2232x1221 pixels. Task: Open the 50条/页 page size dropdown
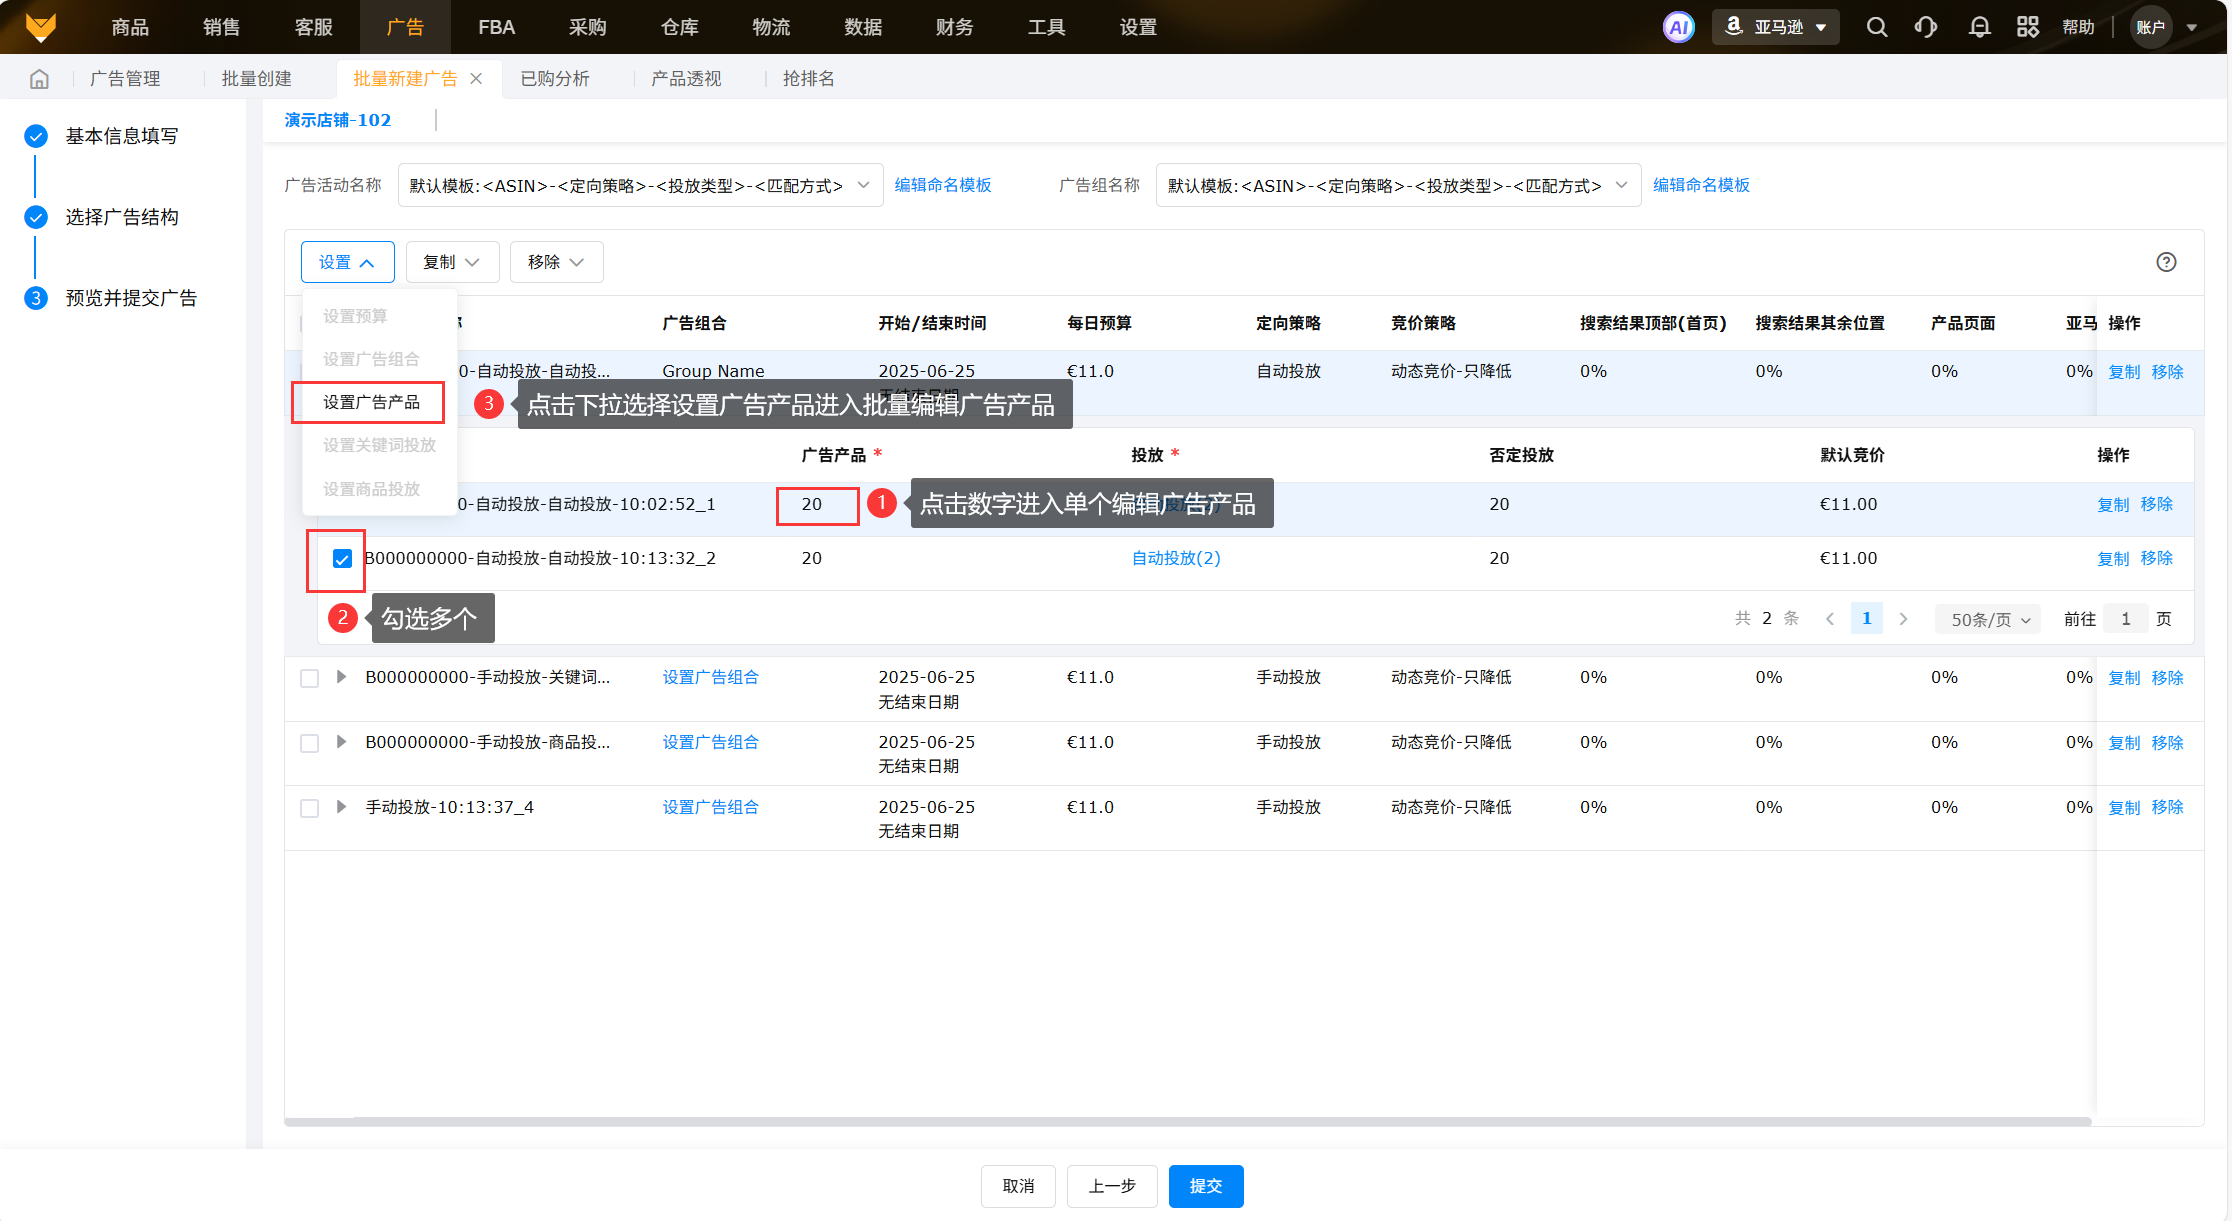(1989, 620)
